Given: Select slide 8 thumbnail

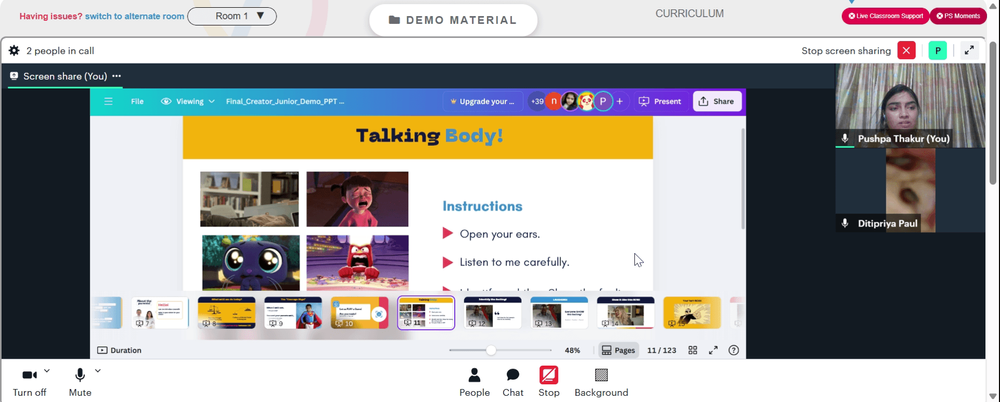Looking at the screenshot, I should click(x=226, y=313).
